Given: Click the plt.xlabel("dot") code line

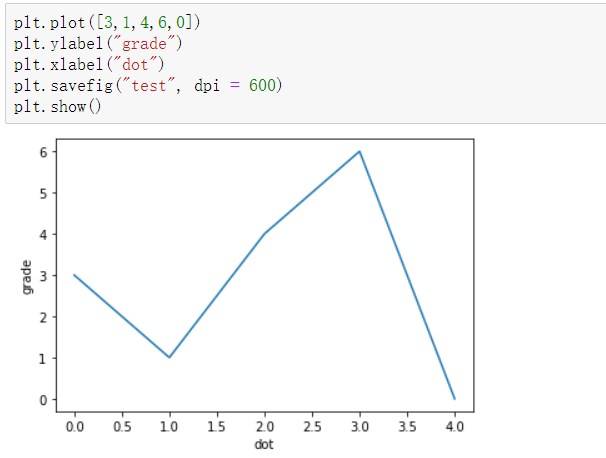Looking at the screenshot, I should (x=89, y=64).
